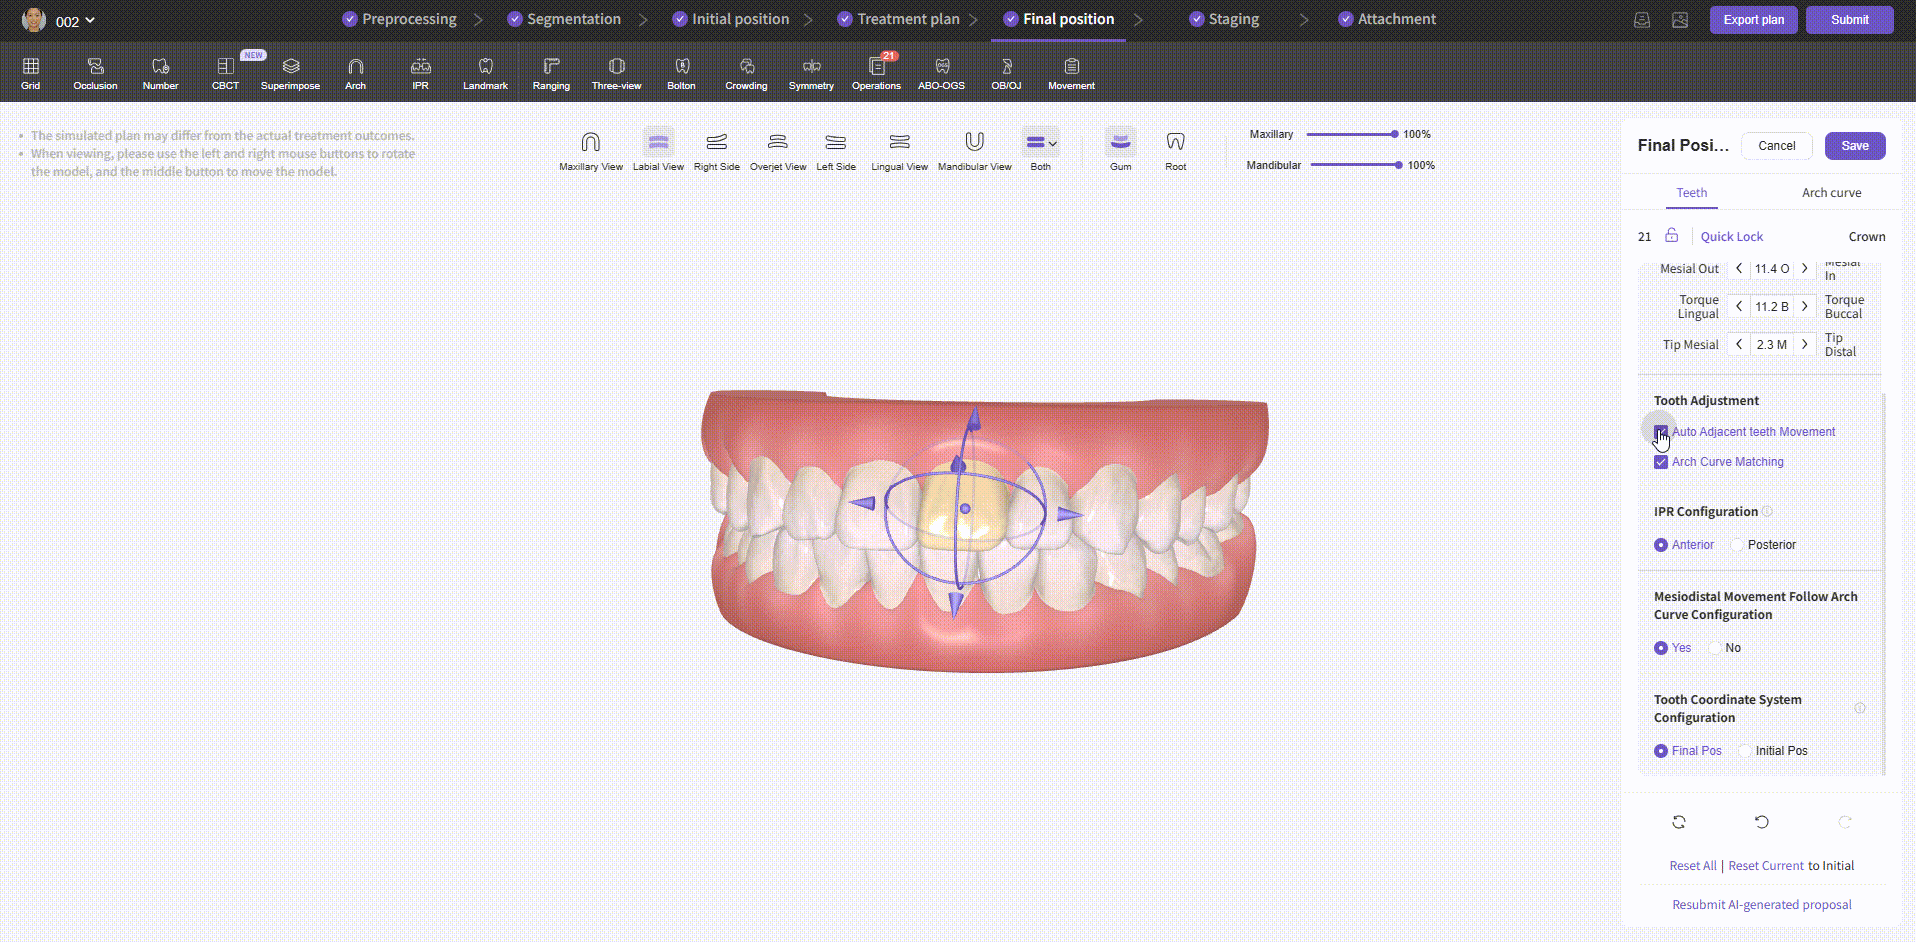Image resolution: width=1916 pixels, height=942 pixels.
Task: Open the ABO-OGS tool
Action: 941,73
